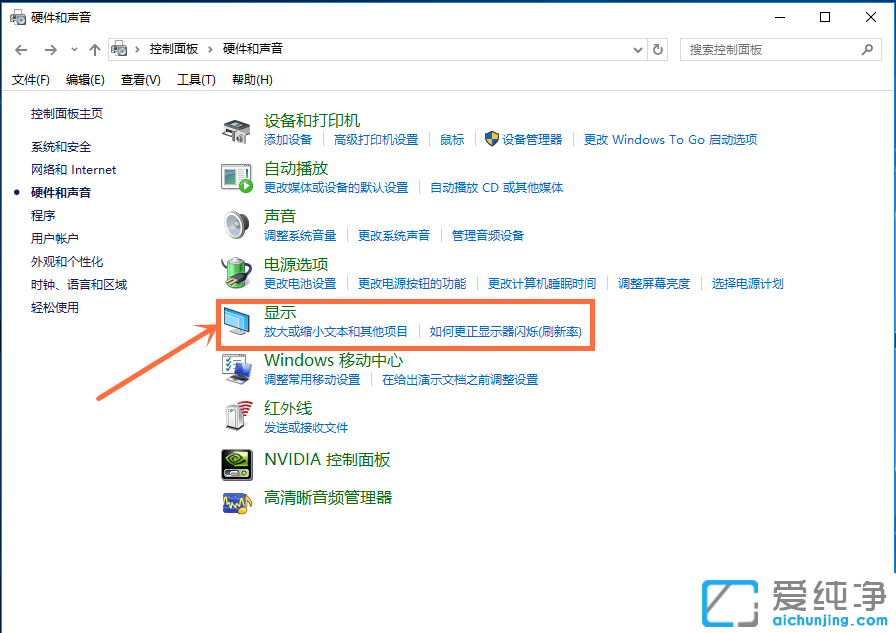Open the NVIDIA Control Panel icon
Screen dimensions: 896x633
point(236,464)
